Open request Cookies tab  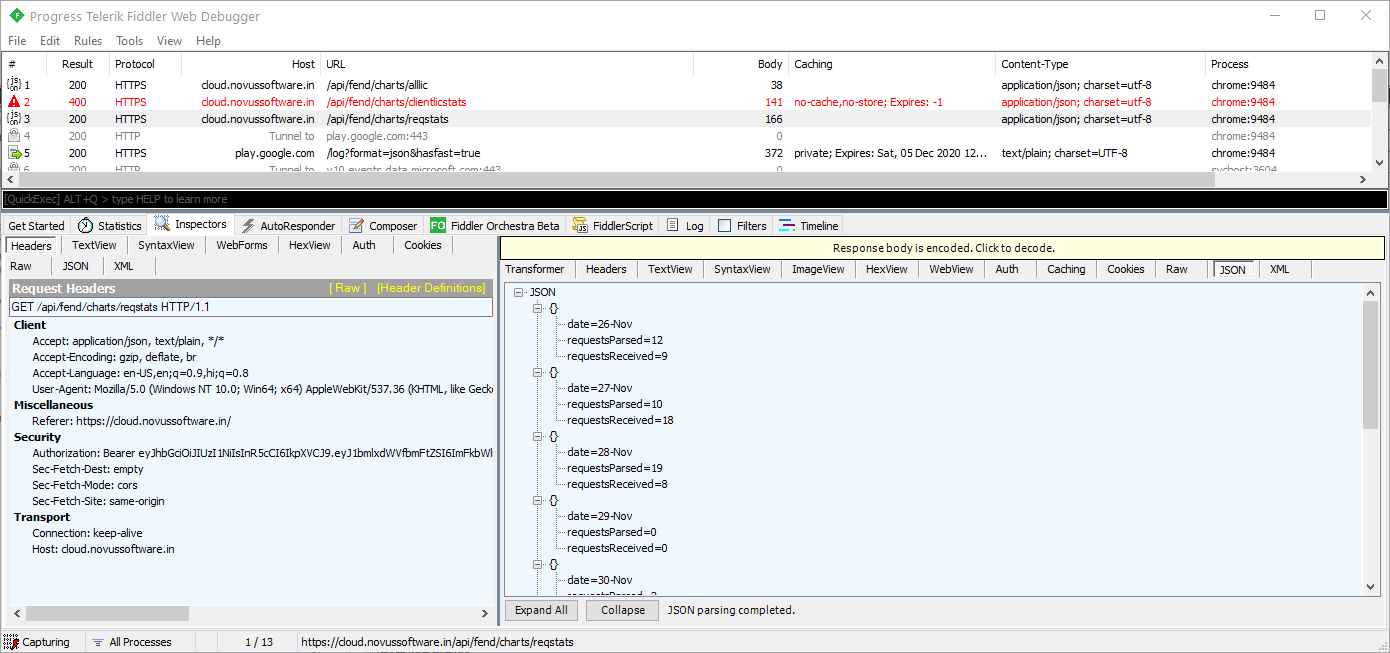click(x=423, y=245)
